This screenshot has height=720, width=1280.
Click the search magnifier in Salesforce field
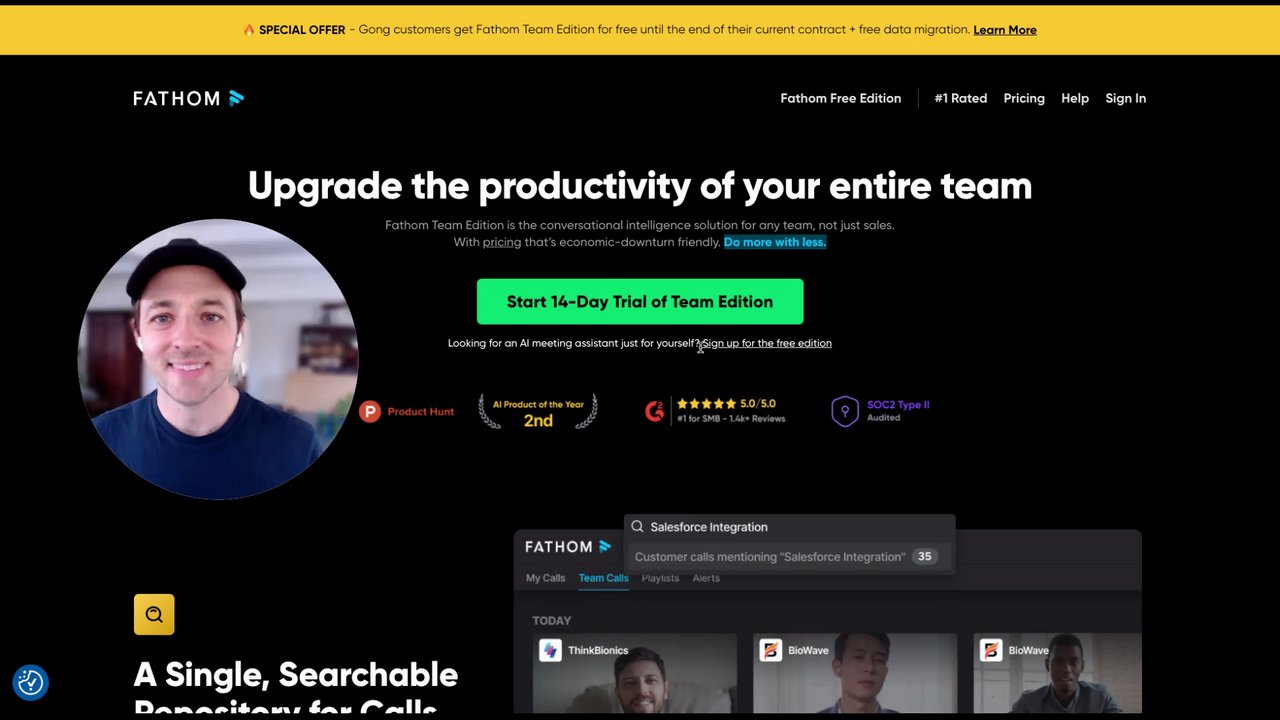[x=637, y=526]
